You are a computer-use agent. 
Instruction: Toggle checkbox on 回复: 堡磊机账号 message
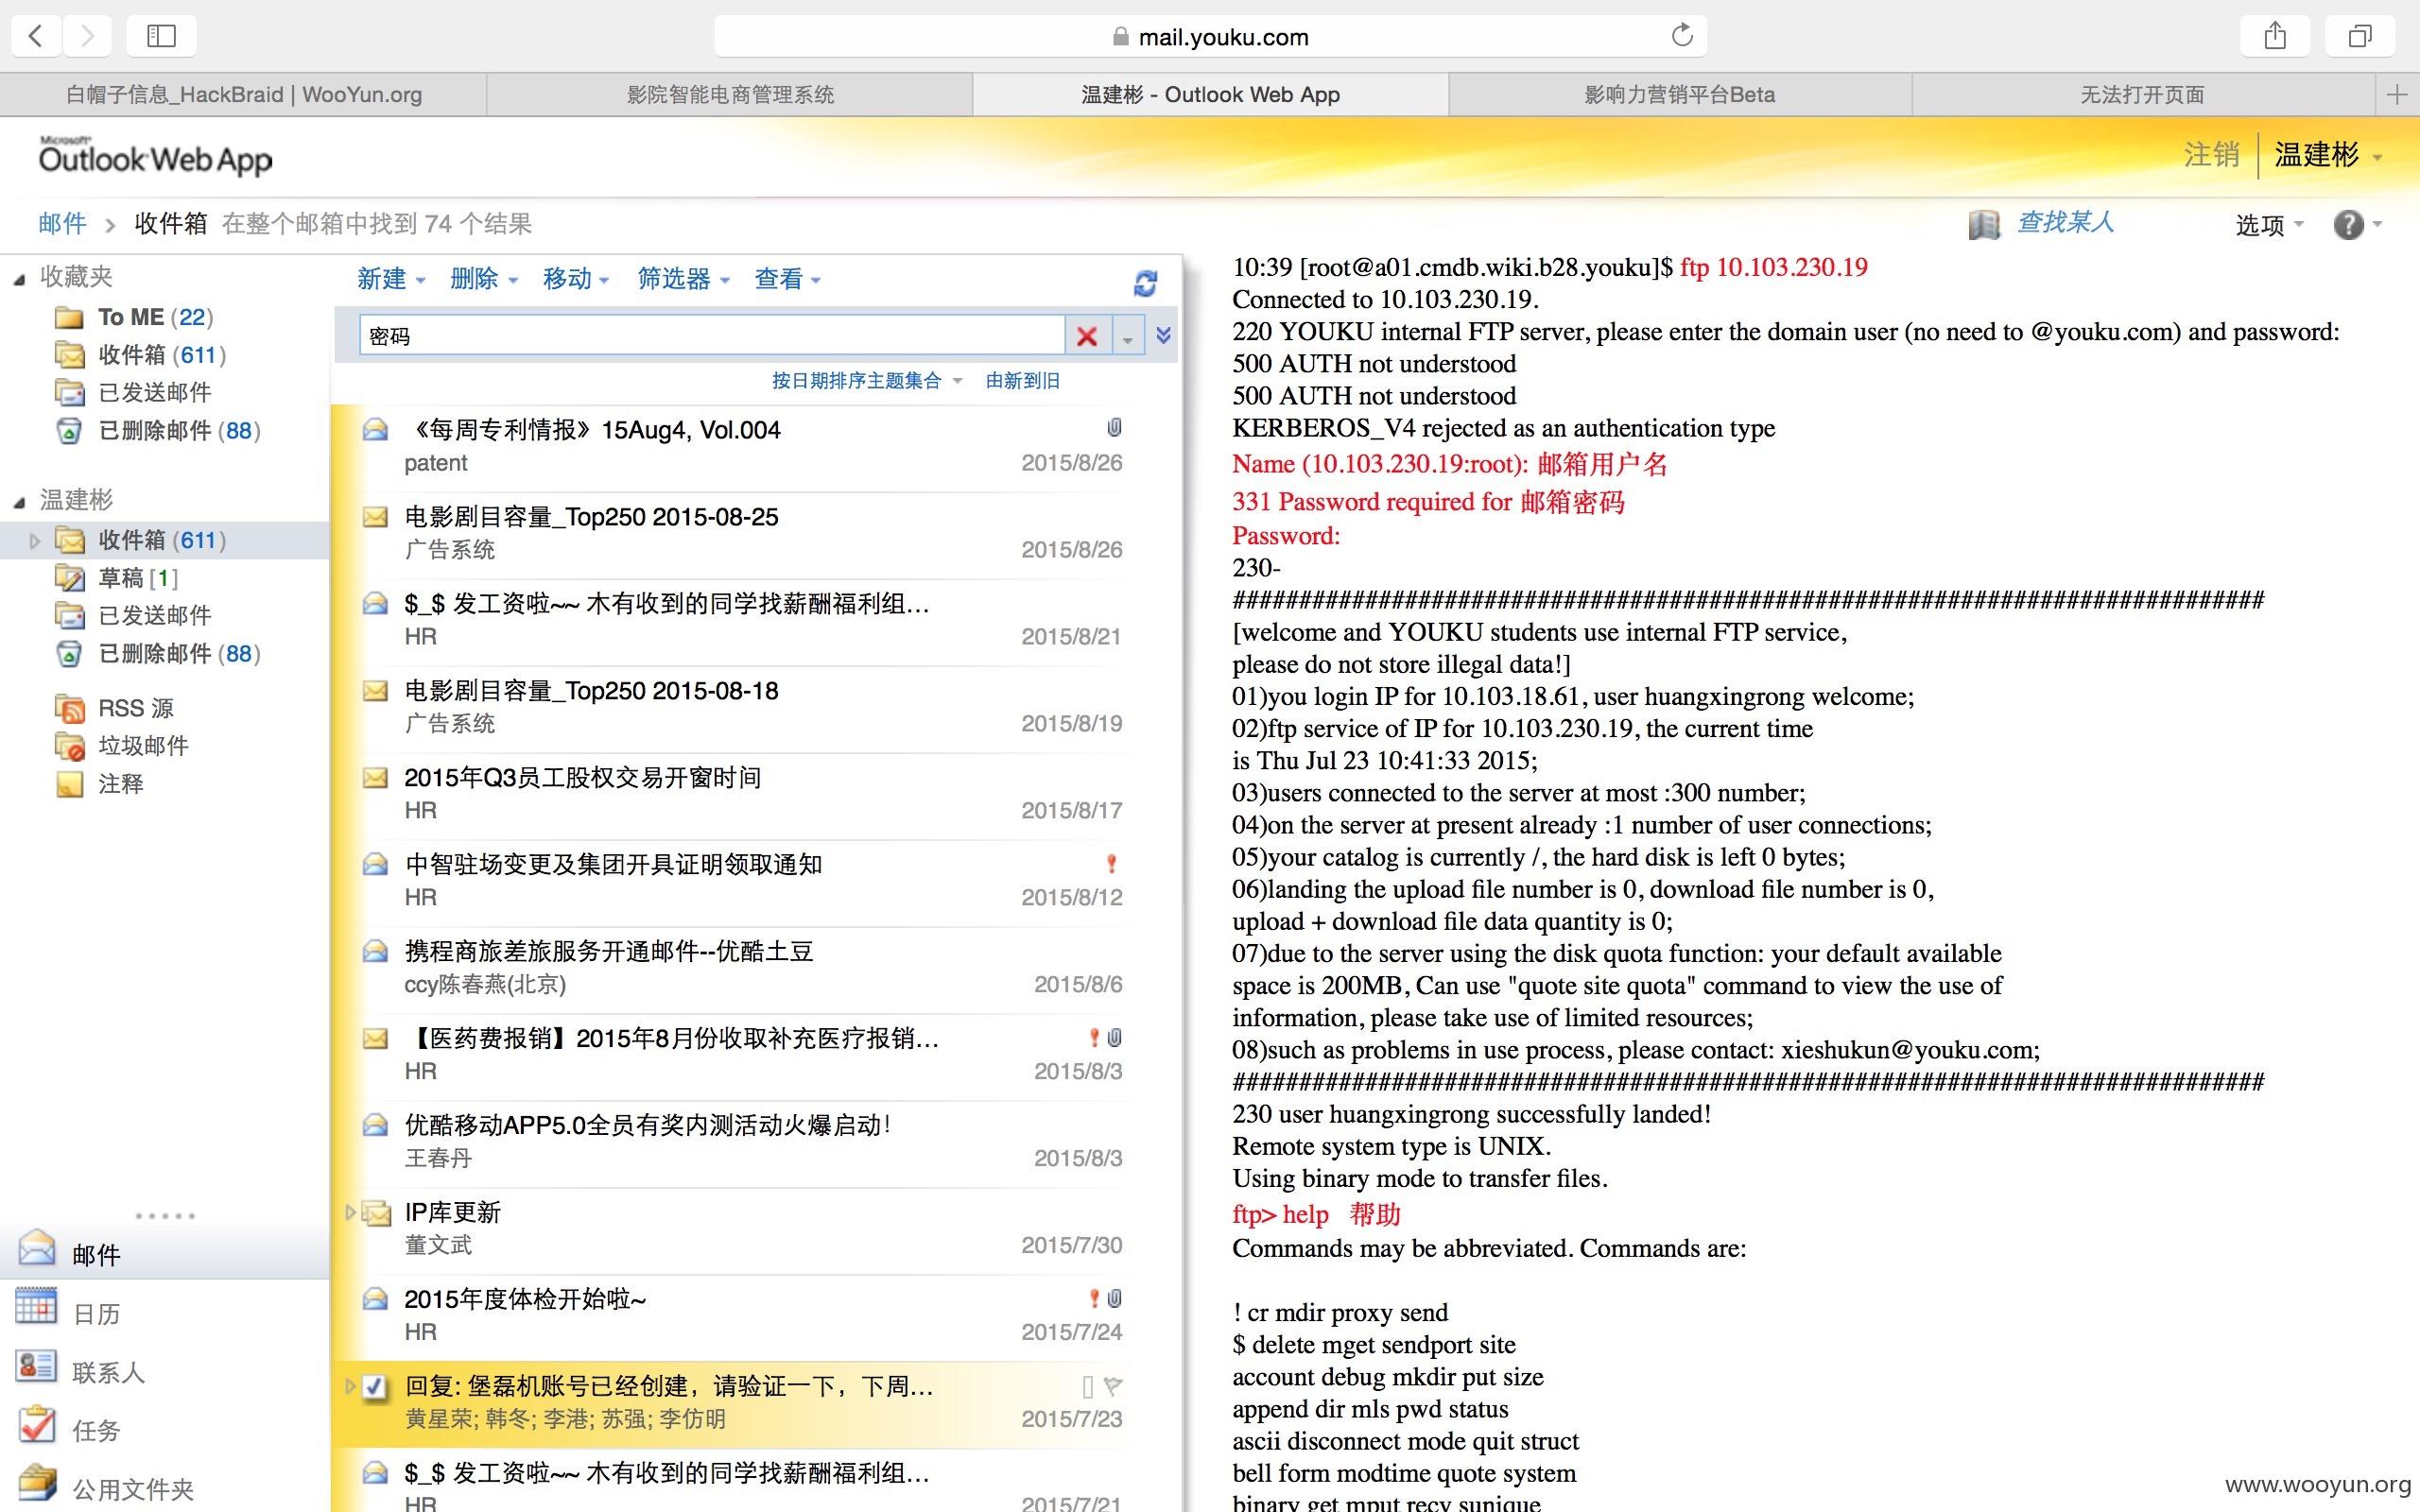click(375, 1387)
